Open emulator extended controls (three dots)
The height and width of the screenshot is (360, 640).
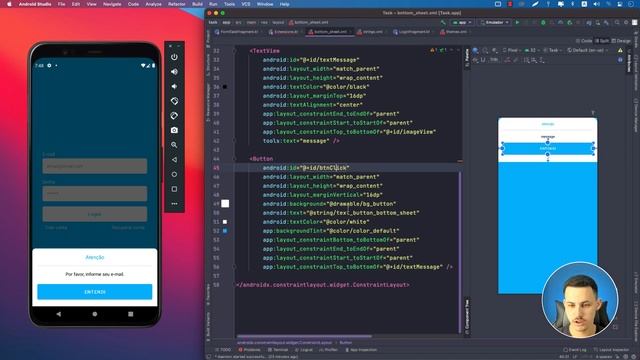(174, 204)
